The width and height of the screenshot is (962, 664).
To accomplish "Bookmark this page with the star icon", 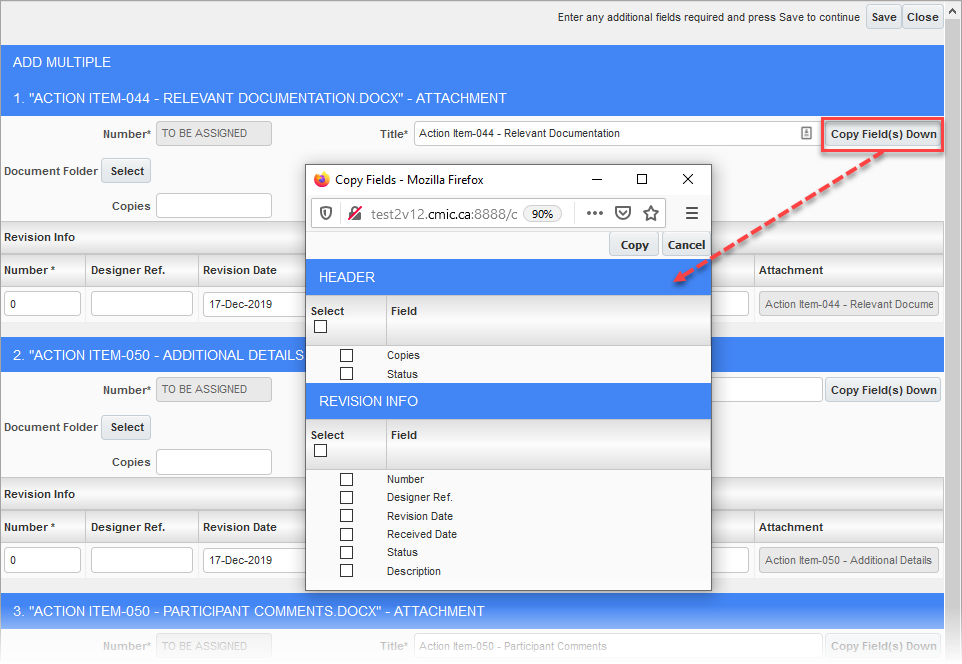I will (650, 213).
